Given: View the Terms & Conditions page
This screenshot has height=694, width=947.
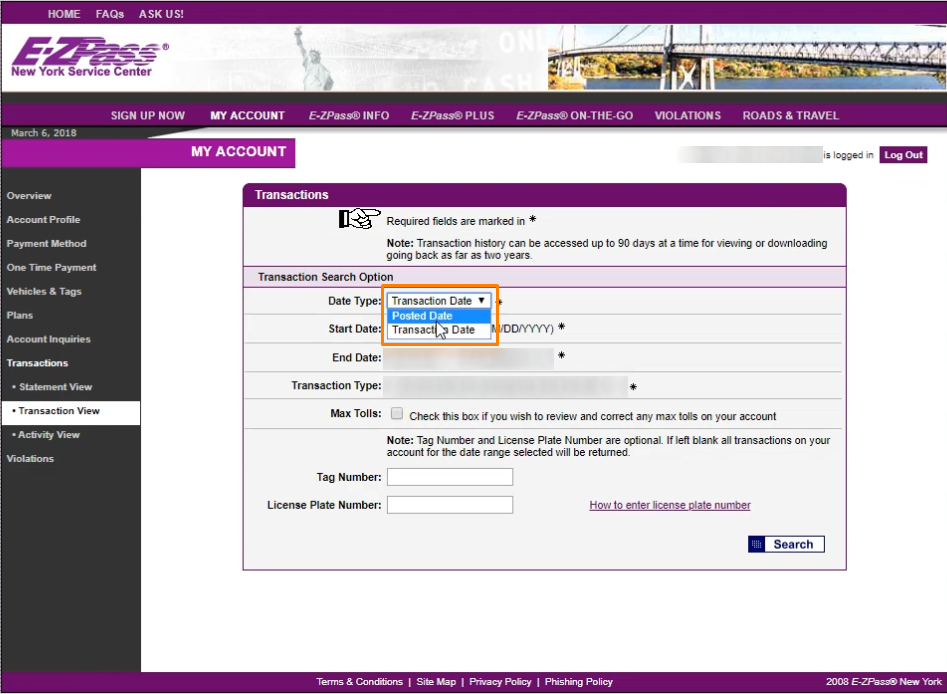Looking at the screenshot, I should 359,681.
